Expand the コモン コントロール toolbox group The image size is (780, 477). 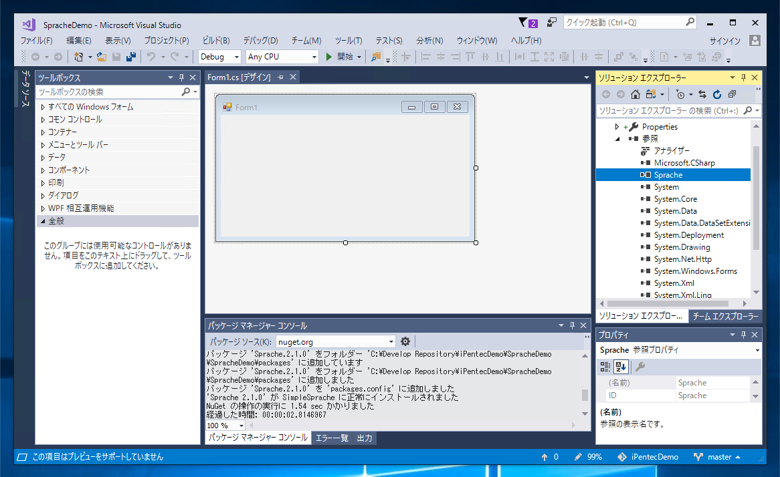coord(43,119)
